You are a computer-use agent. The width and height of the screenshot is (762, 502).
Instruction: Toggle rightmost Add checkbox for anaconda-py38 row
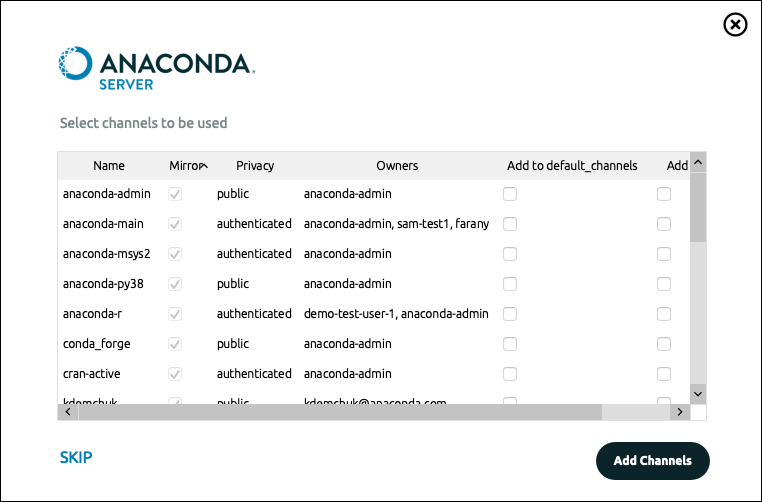click(x=664, y=284)
